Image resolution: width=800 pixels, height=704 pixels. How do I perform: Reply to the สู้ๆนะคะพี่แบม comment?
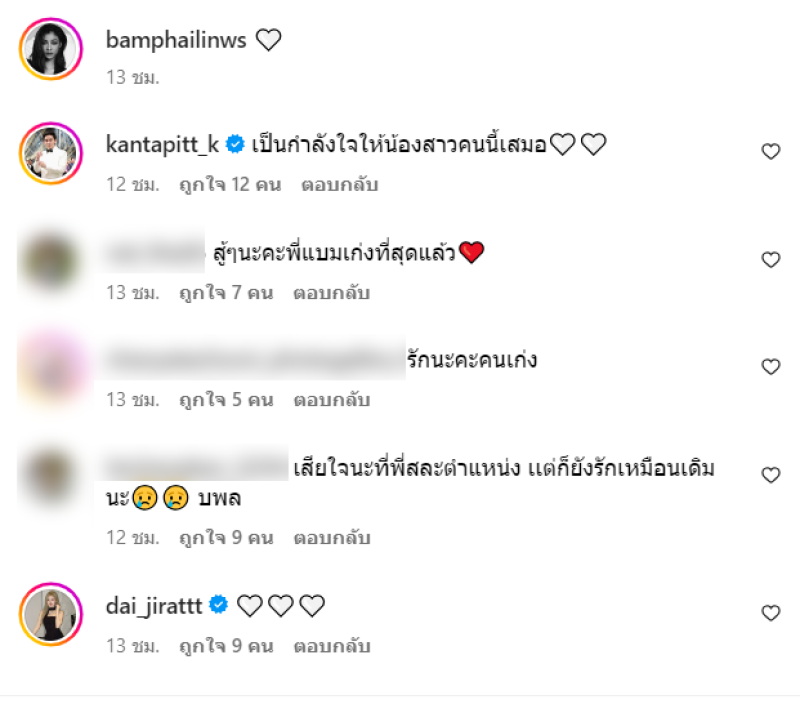[332, 293]
